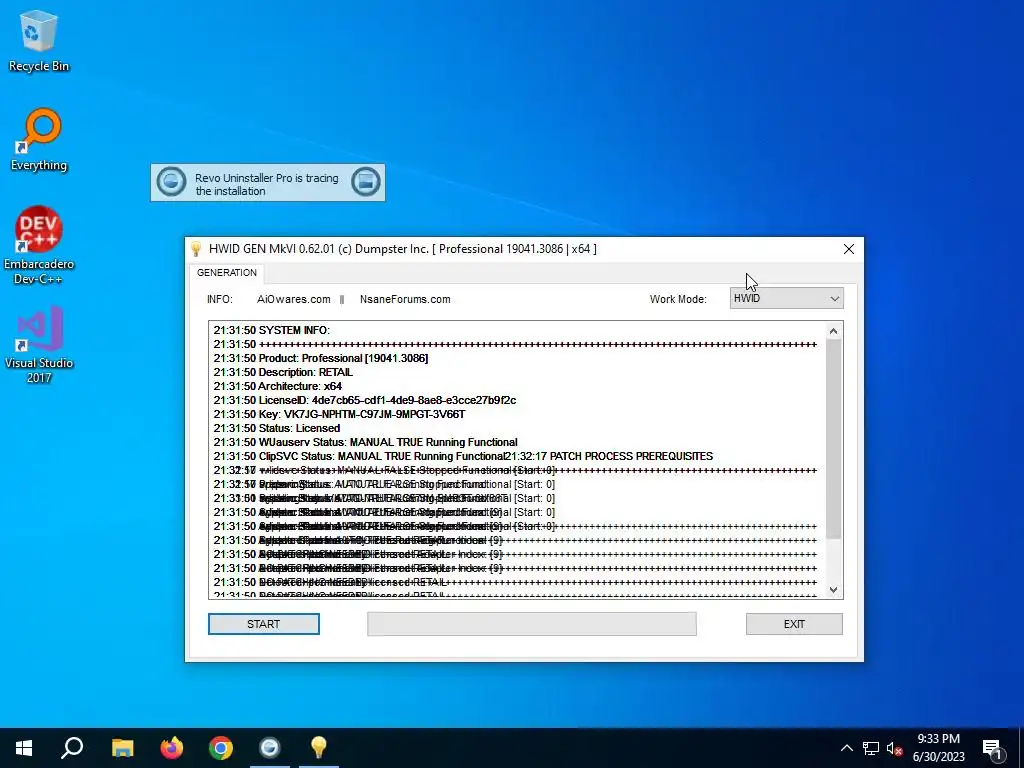Open the notification center icon
The width and height of the screenshot is (1024, 768).
pos(993,748)
